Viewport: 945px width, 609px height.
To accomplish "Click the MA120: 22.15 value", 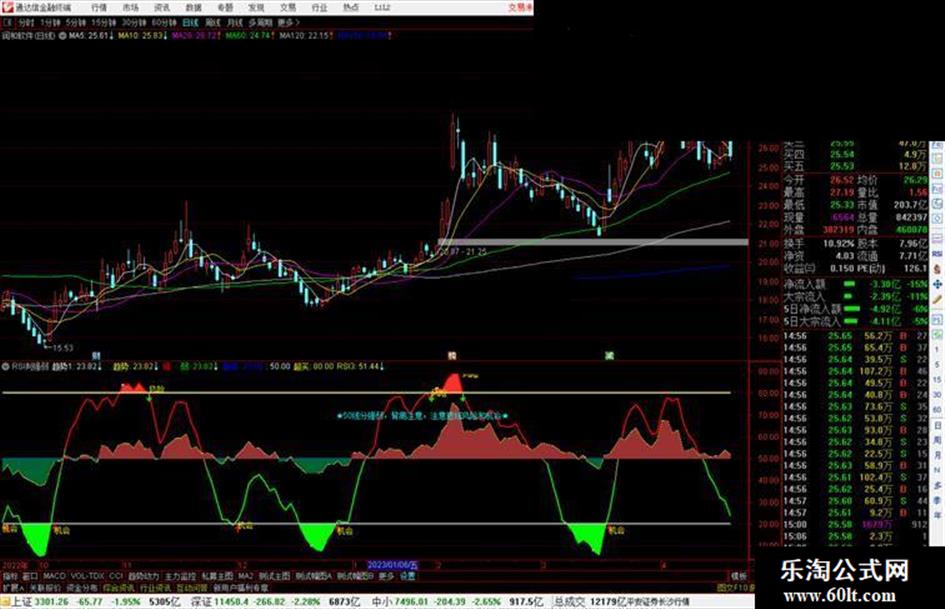I will [x=306, y=36].
